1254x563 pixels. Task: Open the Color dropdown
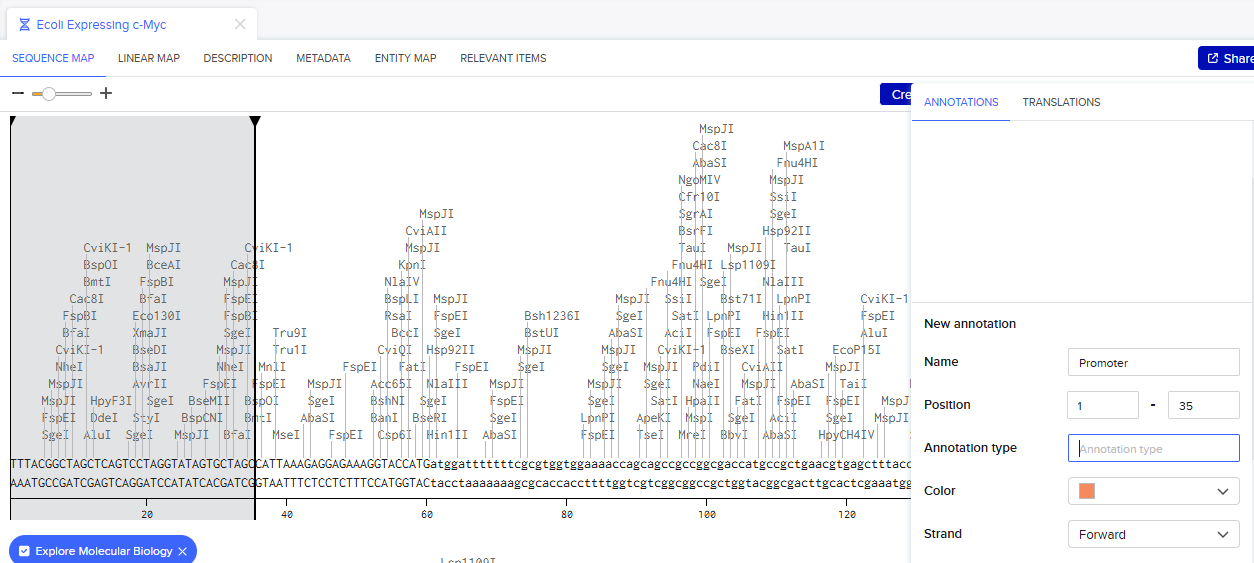[1154, 491]
